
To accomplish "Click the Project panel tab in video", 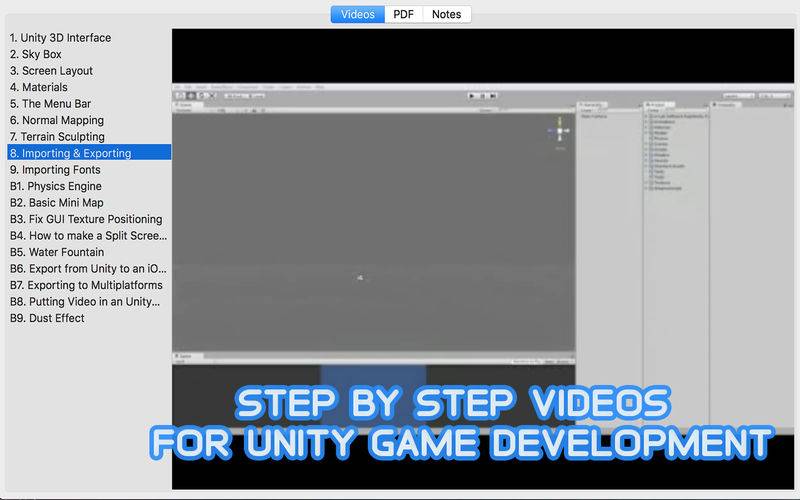I will 659,105.
